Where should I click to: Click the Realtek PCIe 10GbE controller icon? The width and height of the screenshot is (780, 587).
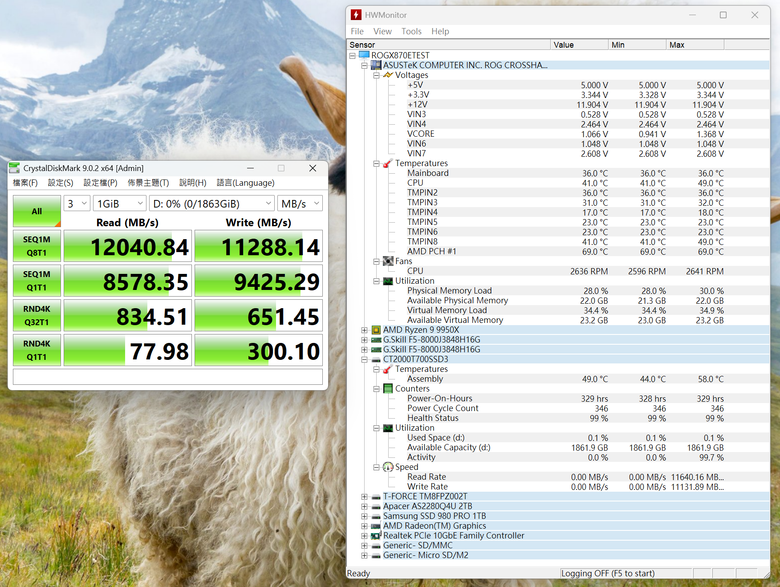(376, 536)
